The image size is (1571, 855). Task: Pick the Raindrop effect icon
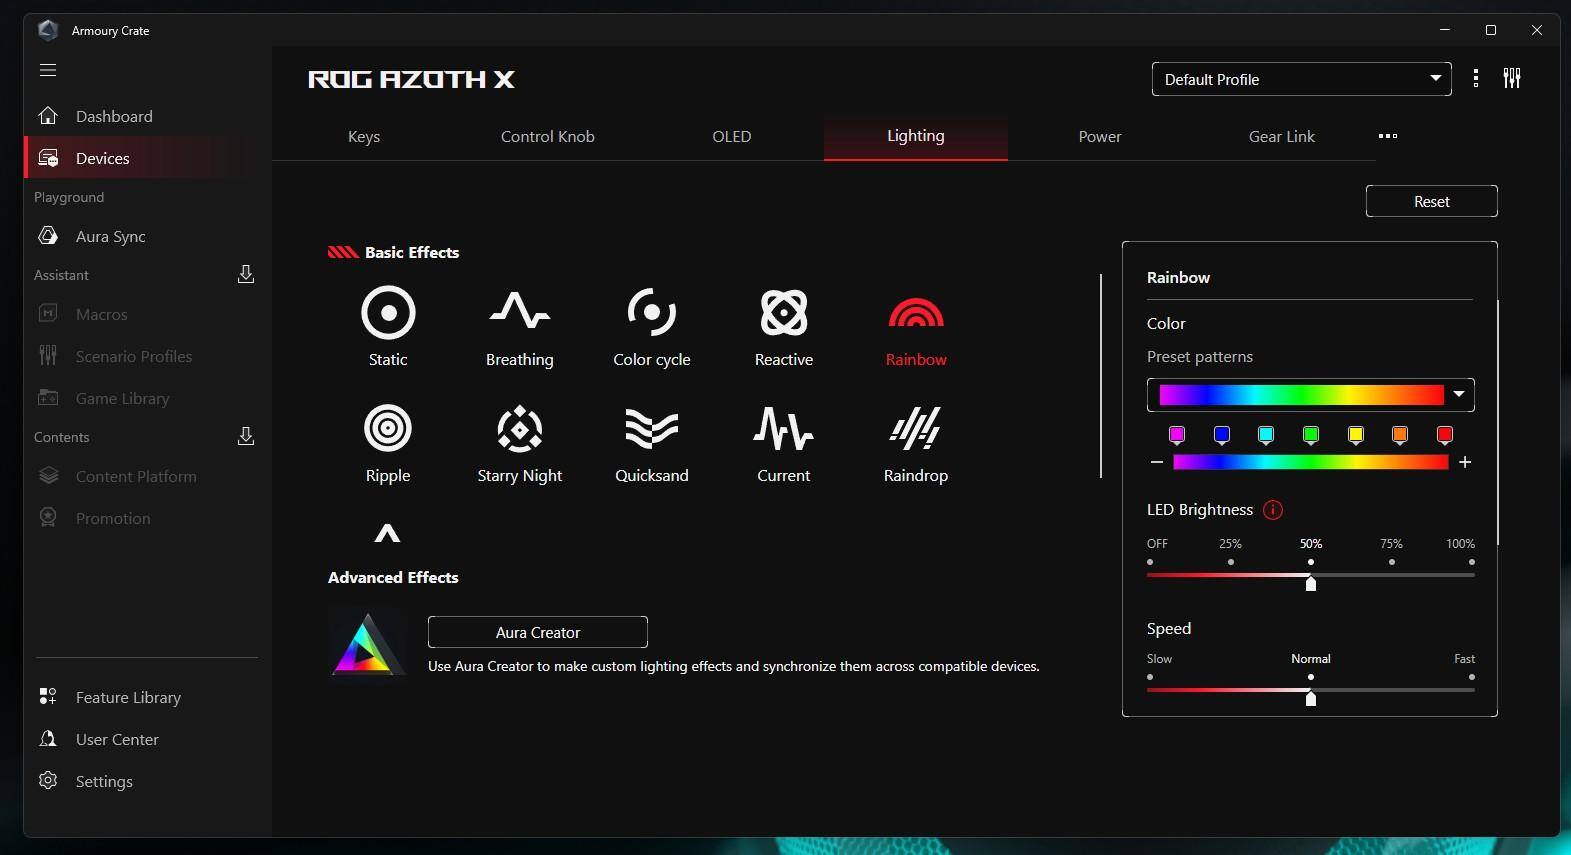915,429
